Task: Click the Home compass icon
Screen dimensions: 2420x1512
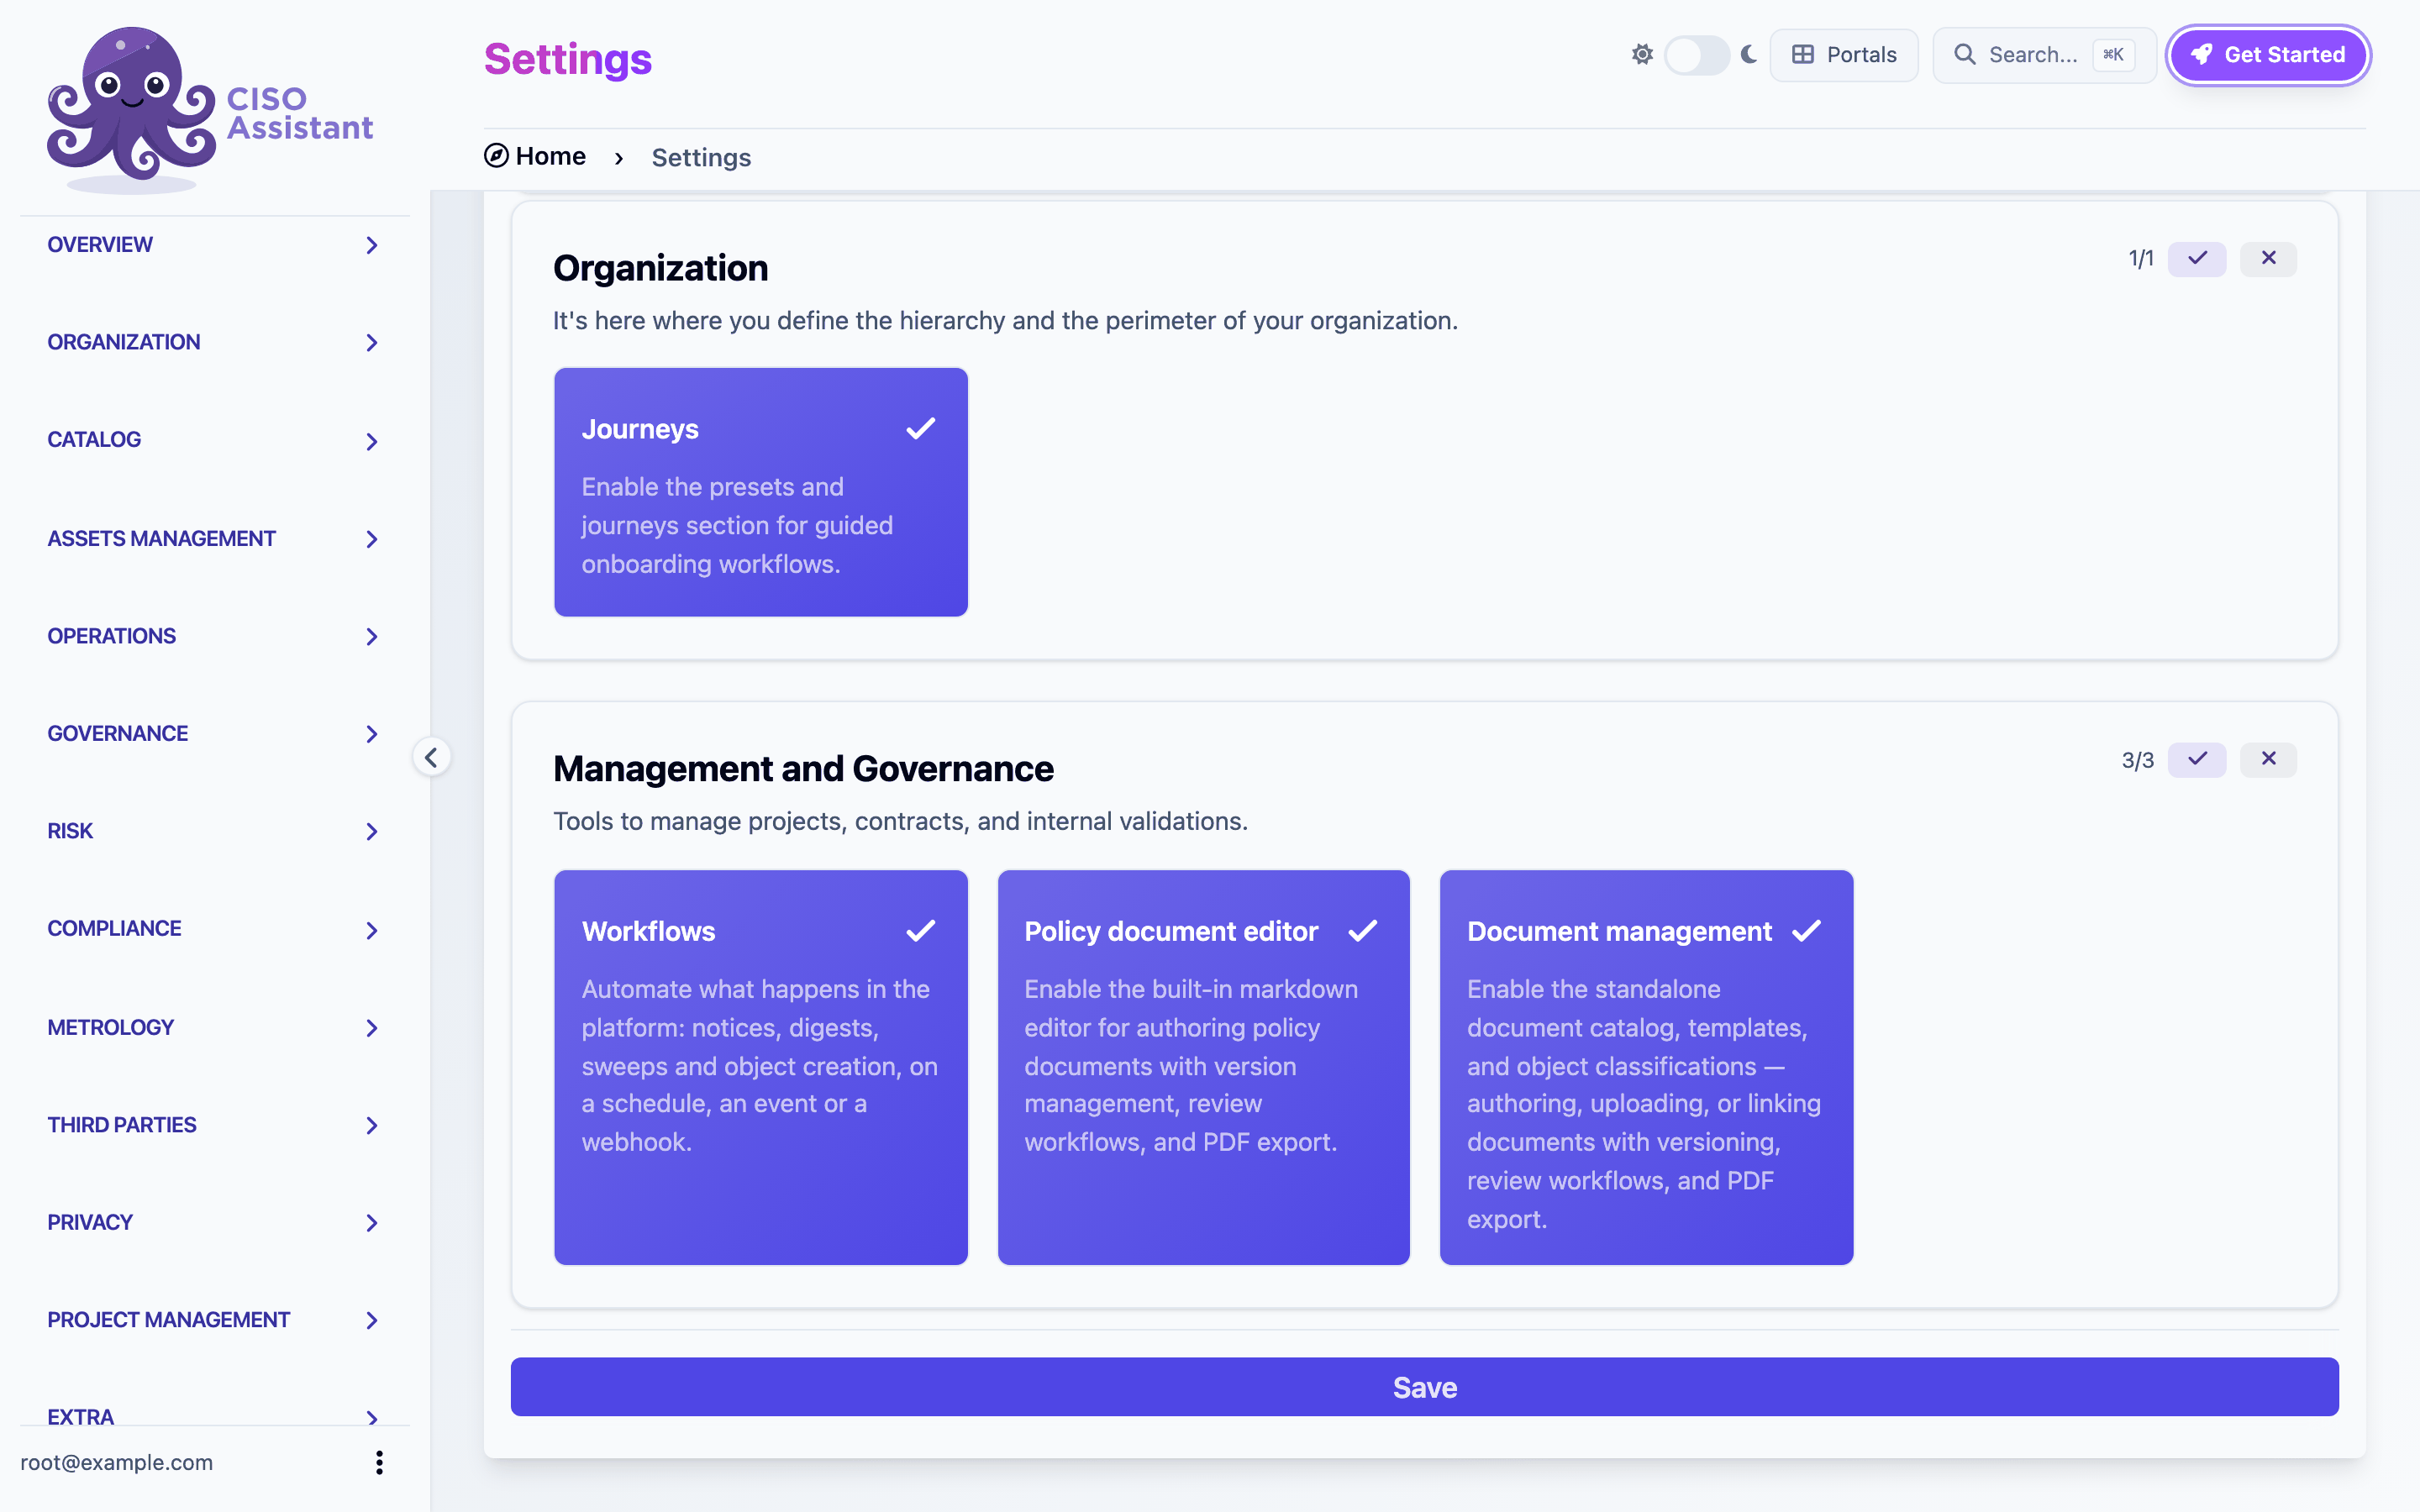Action: point(496,155)
